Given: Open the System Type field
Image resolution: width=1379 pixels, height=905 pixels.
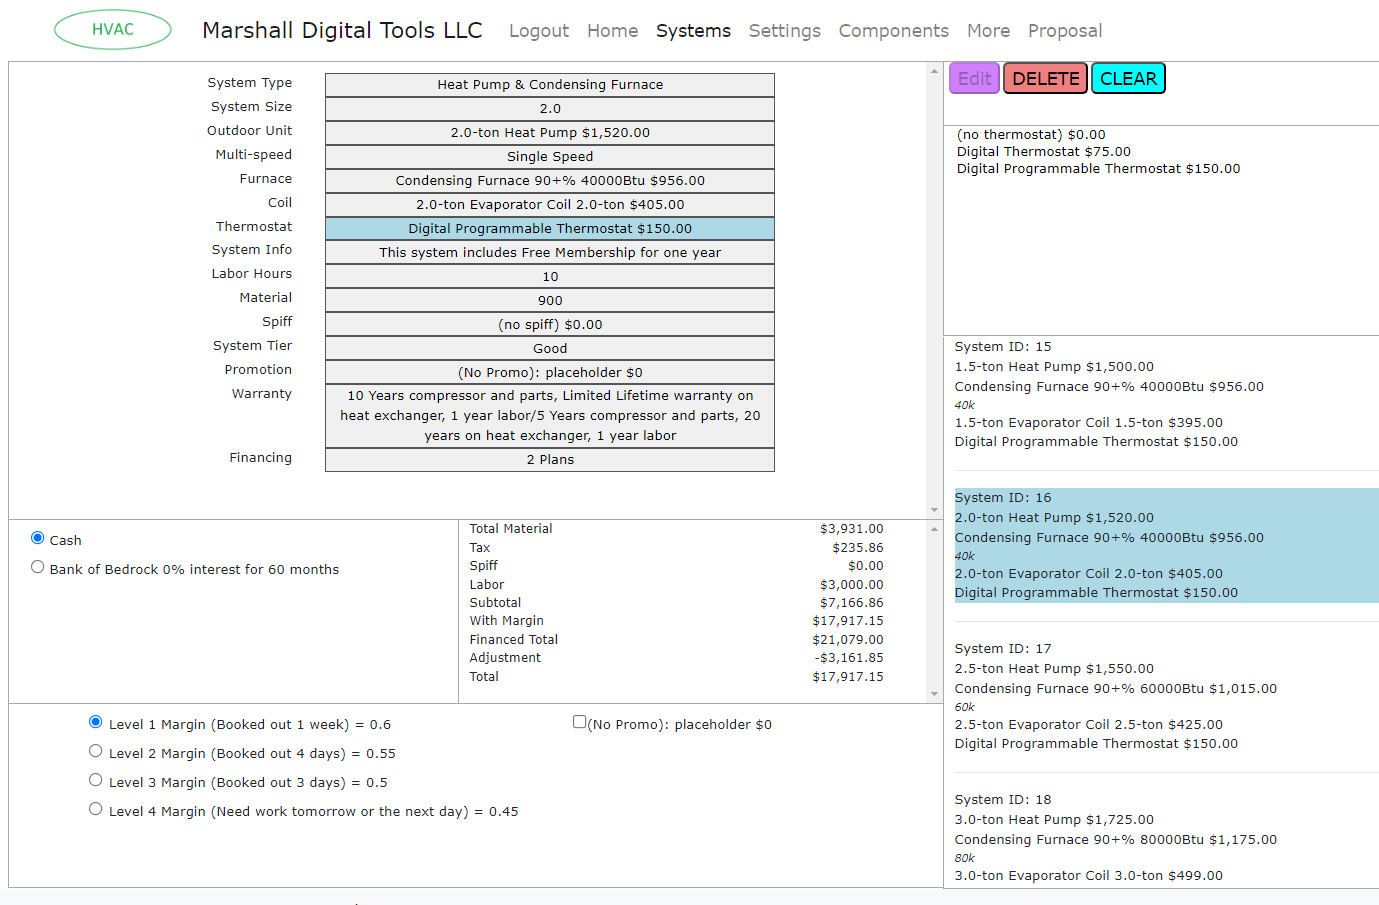Looking at the screenshot, I should click(549, 85).
